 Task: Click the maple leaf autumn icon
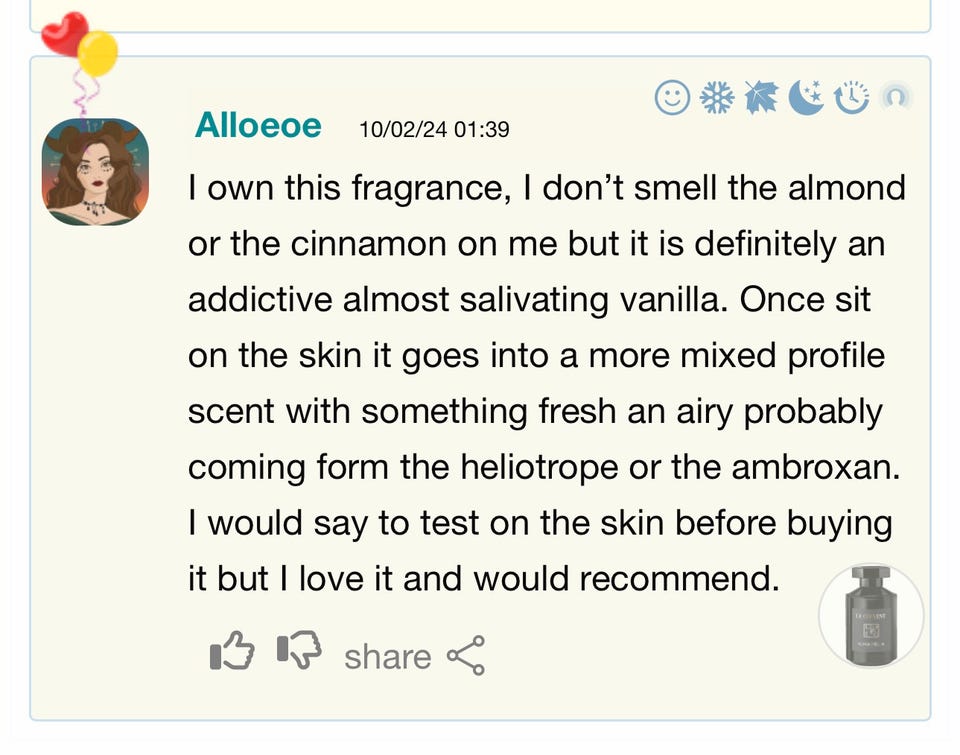761,98
